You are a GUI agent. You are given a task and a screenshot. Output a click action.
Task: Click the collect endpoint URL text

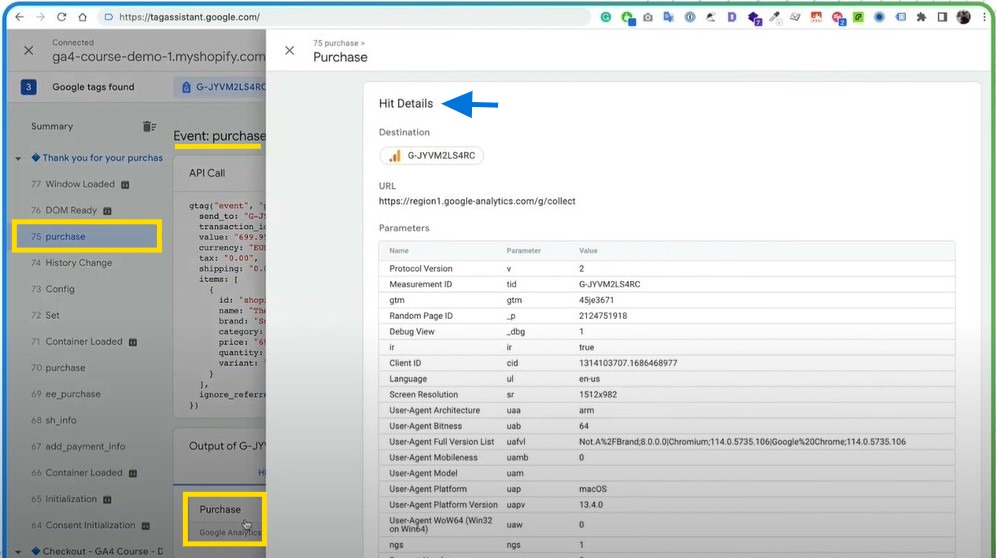pyautogui.click(x=477, y=201)
